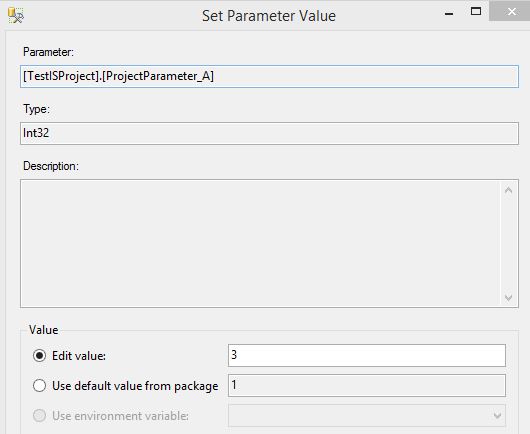Click the Value group box heading
The height and width of the screenshot is (434, 530).
[43, 330]
